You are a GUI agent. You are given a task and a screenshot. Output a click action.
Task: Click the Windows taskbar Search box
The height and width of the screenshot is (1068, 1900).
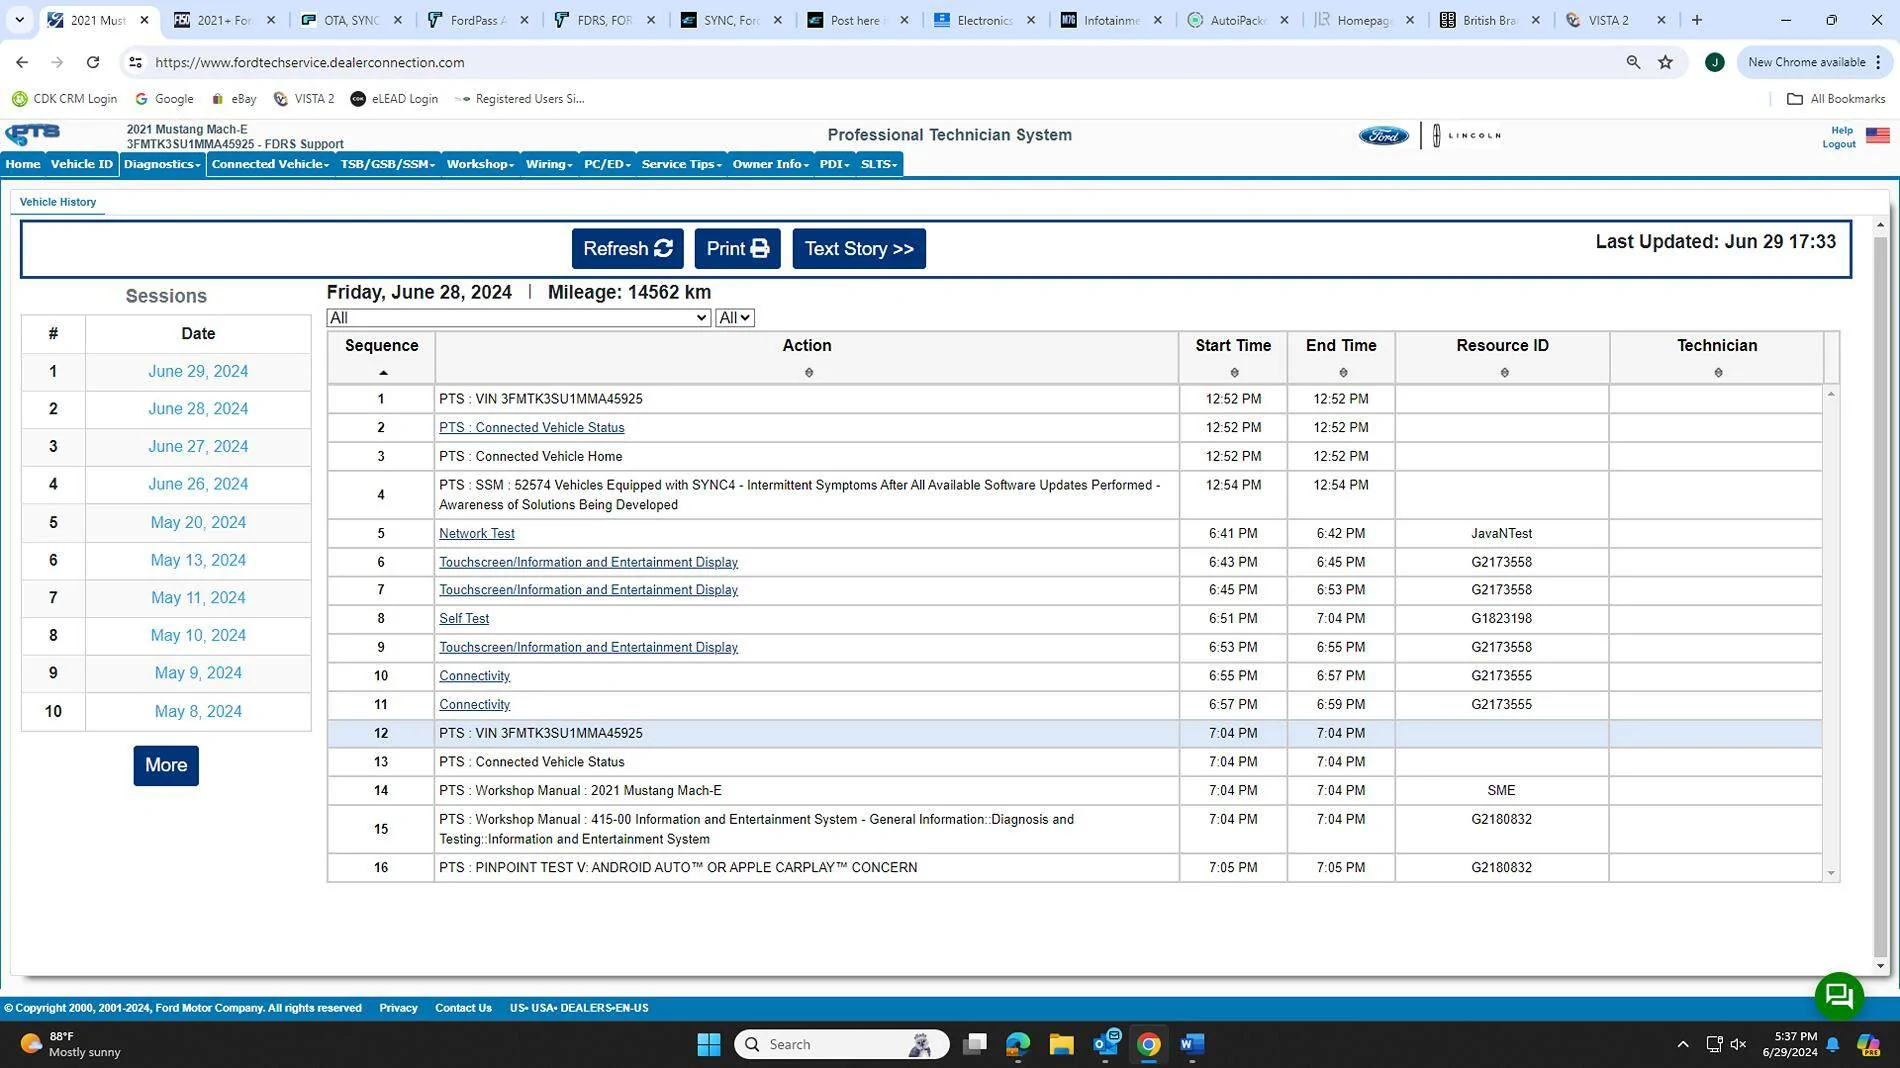[842, 1044]
